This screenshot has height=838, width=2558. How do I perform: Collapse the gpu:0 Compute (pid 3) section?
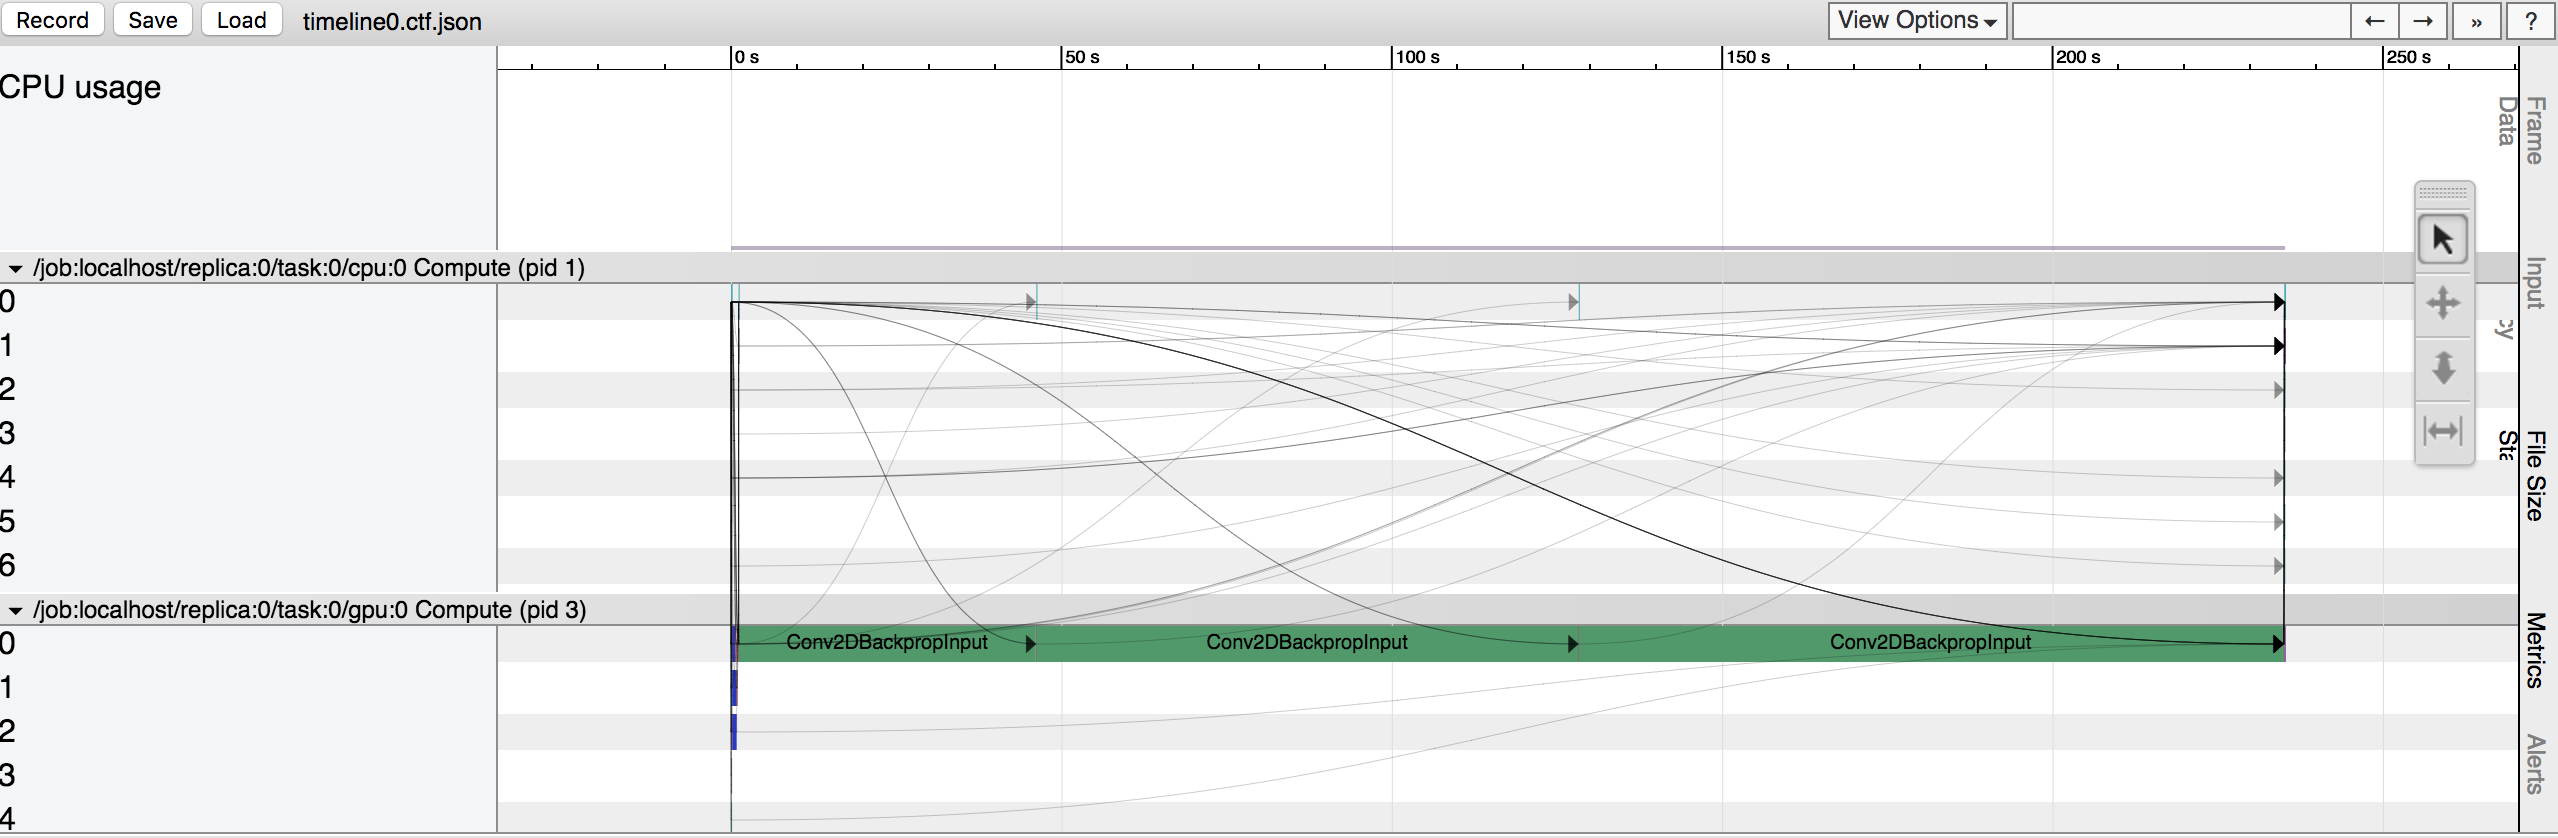coord(15,610)
